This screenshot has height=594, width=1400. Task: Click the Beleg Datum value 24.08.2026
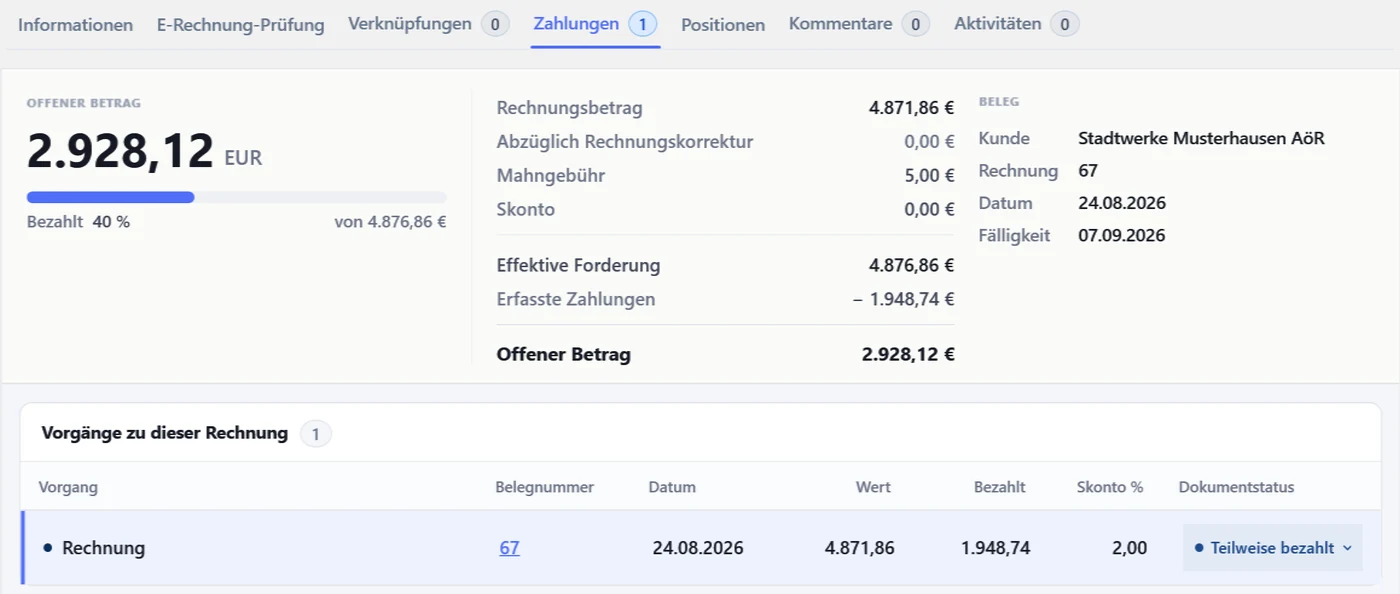pyautogui.click(x=1122, y=203)
